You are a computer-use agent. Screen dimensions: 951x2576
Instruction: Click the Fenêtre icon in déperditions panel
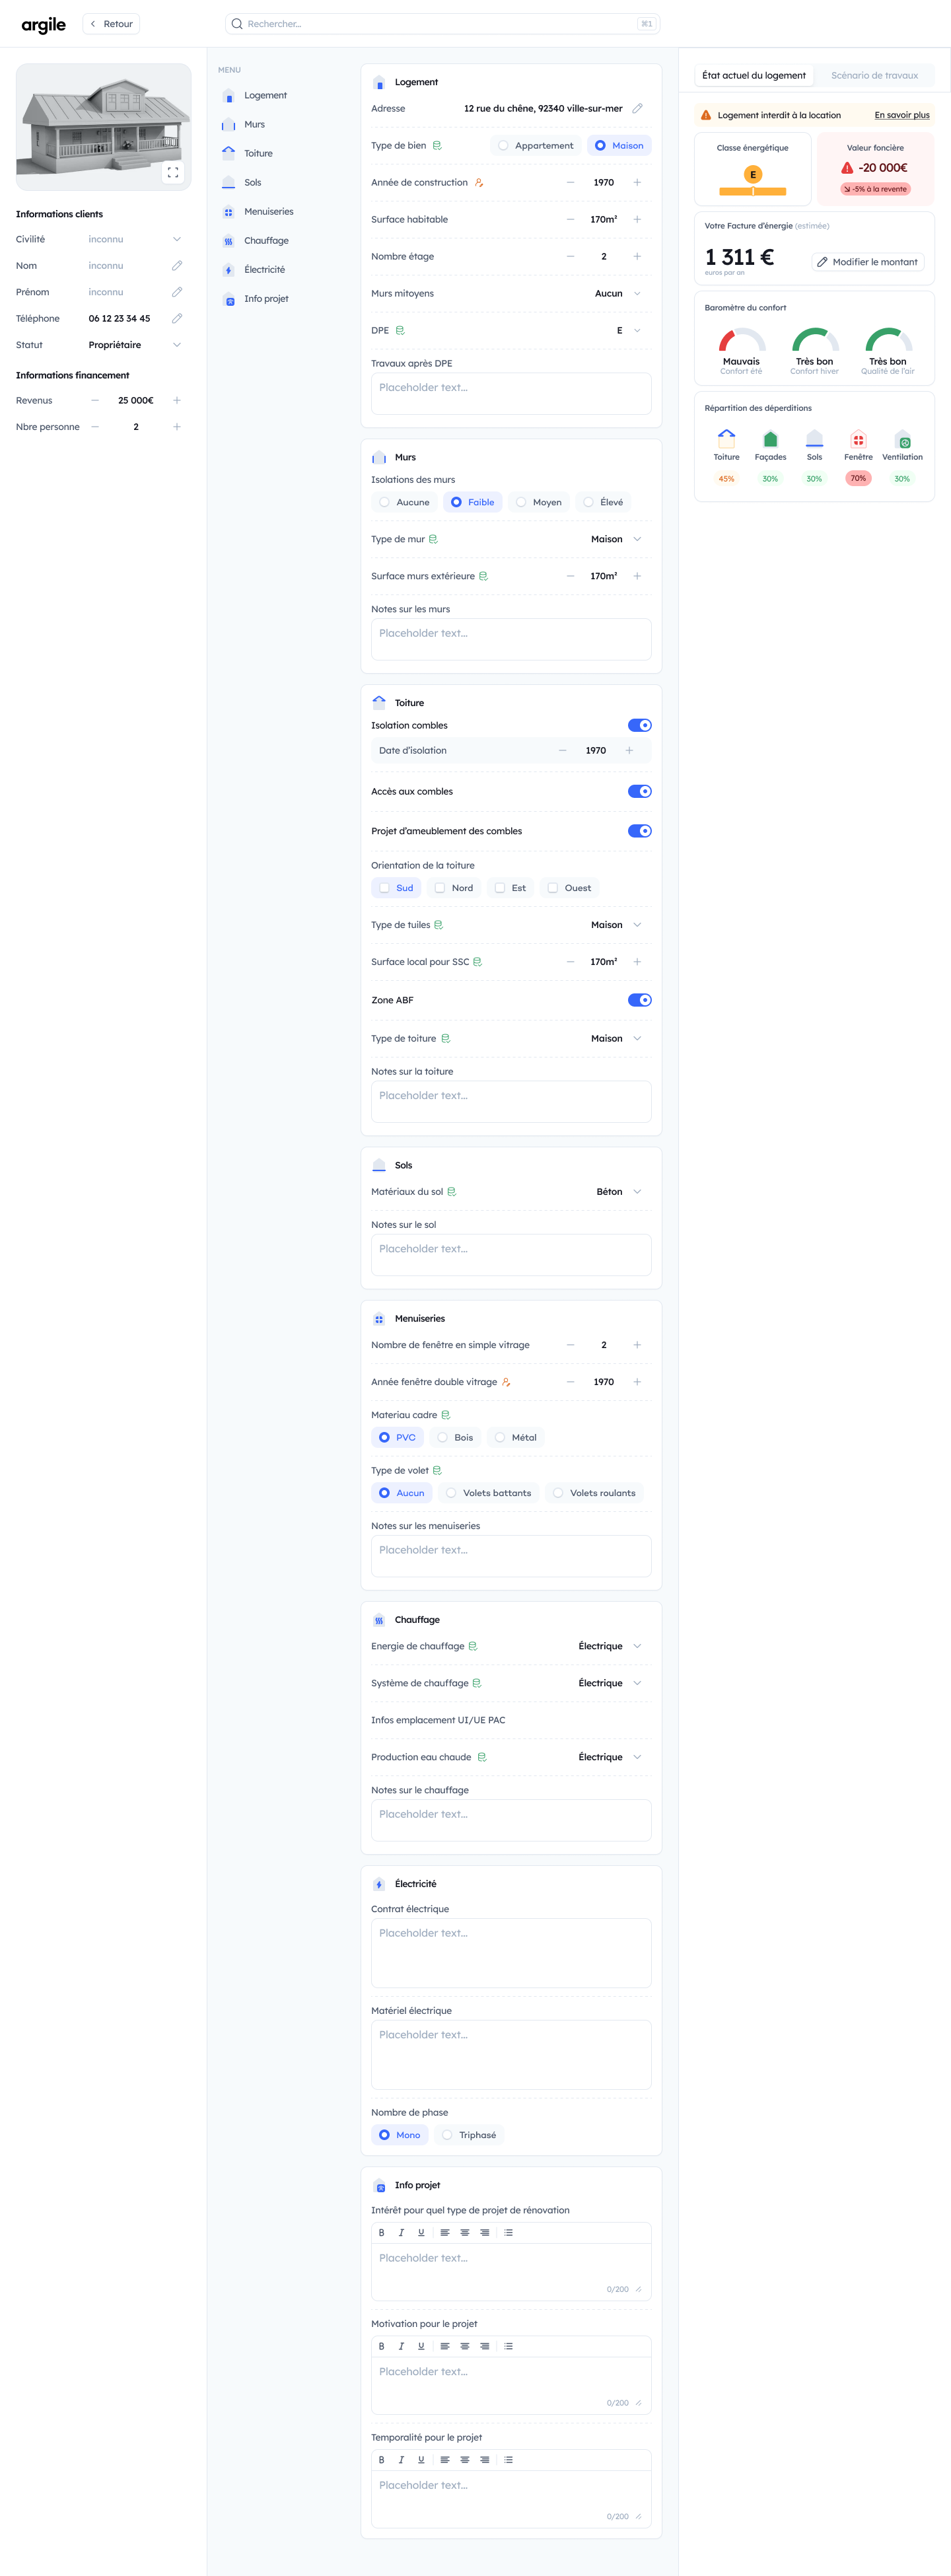coord(858,439)
